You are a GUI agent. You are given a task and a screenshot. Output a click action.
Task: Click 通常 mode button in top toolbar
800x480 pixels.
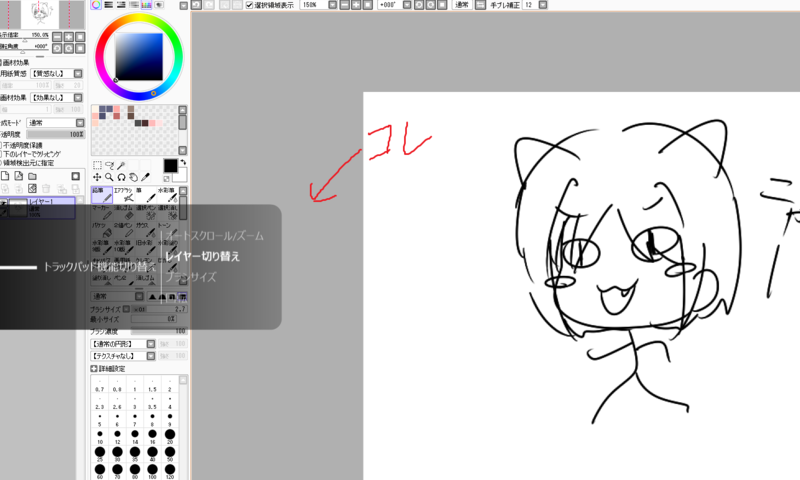tap(462, 5)
